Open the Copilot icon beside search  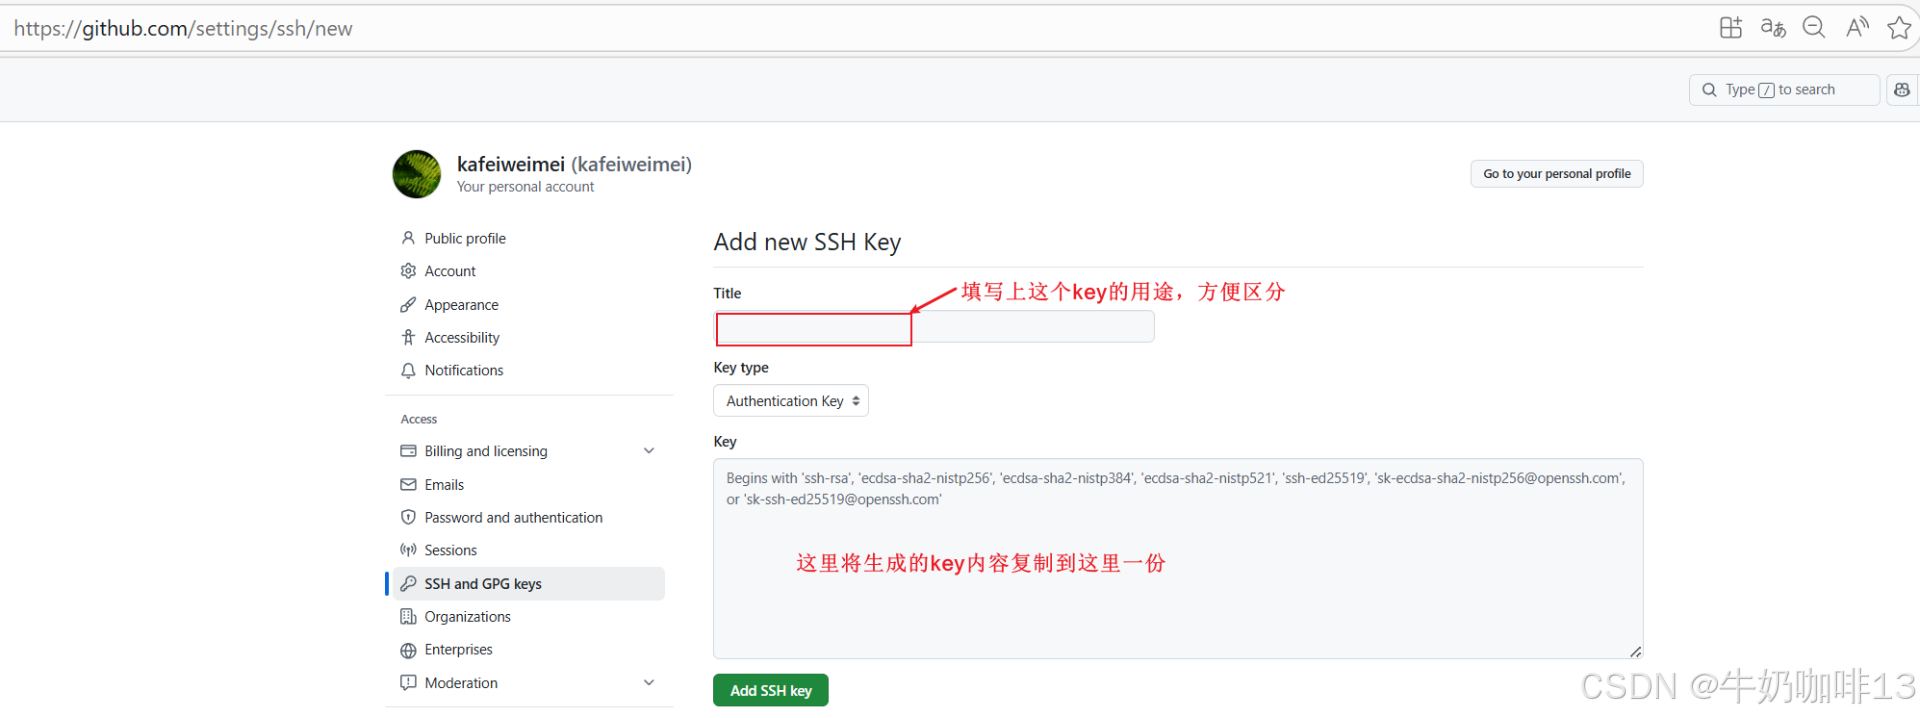[1902, 90]
